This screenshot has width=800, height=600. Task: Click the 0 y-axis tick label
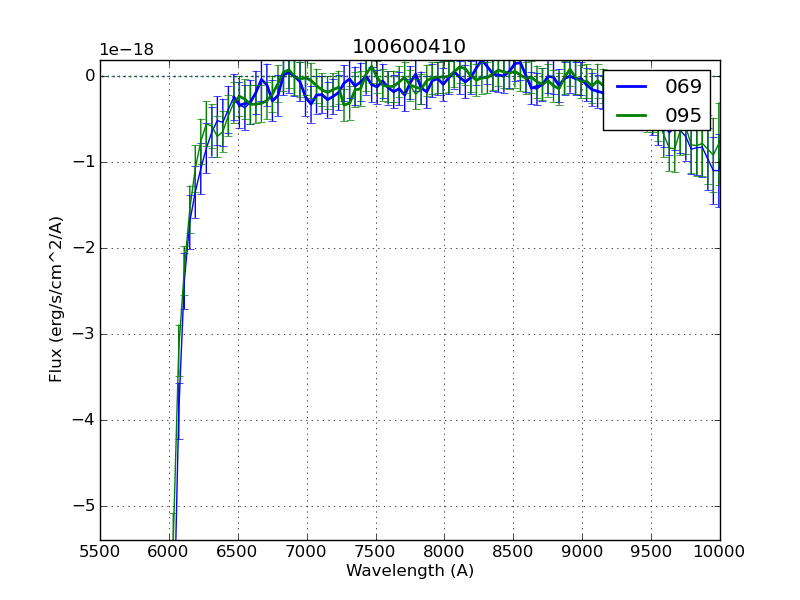tap(90, 76)
